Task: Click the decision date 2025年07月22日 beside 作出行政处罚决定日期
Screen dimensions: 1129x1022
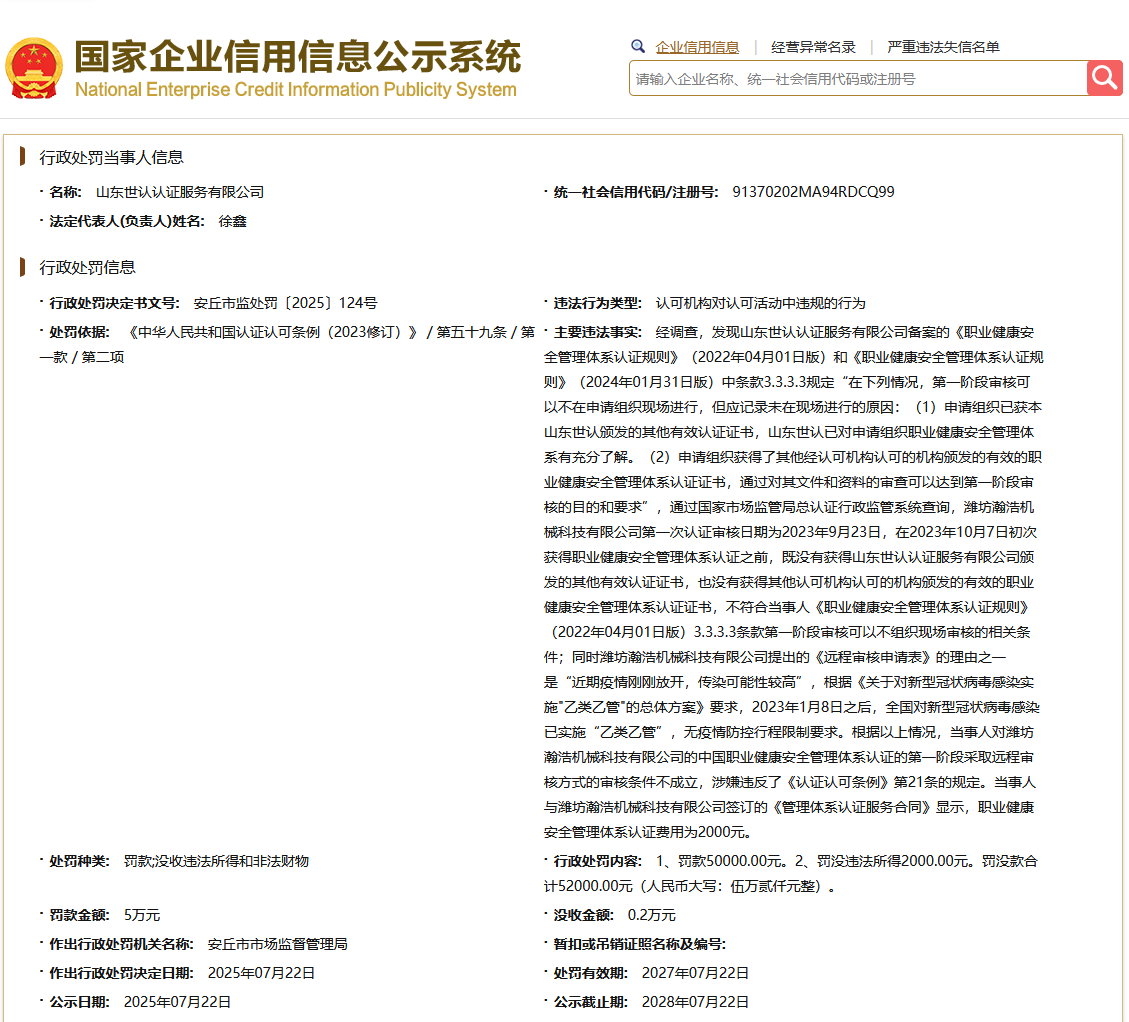Action: [x=261, y=973]
